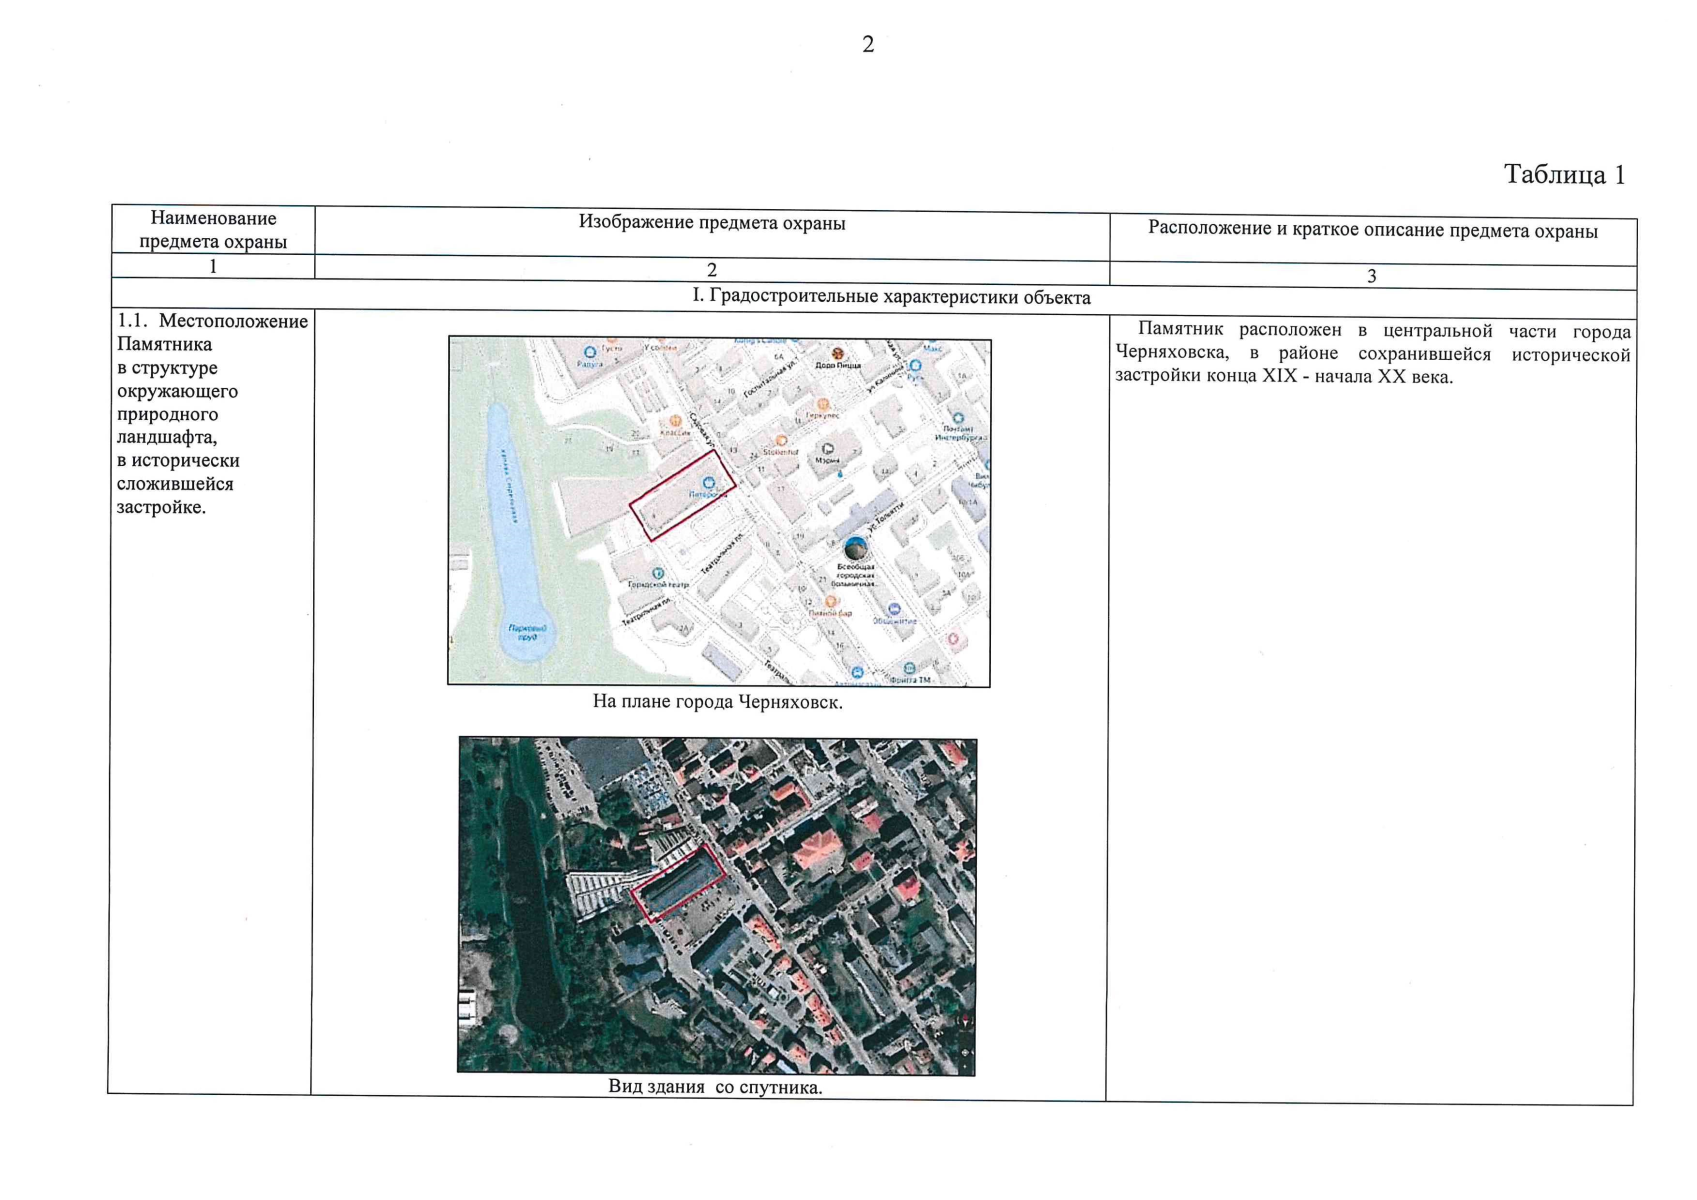Click the compass arrow on satellite image
This screenshot has width=1697, height=1200.
click(x=964, y=1021)
